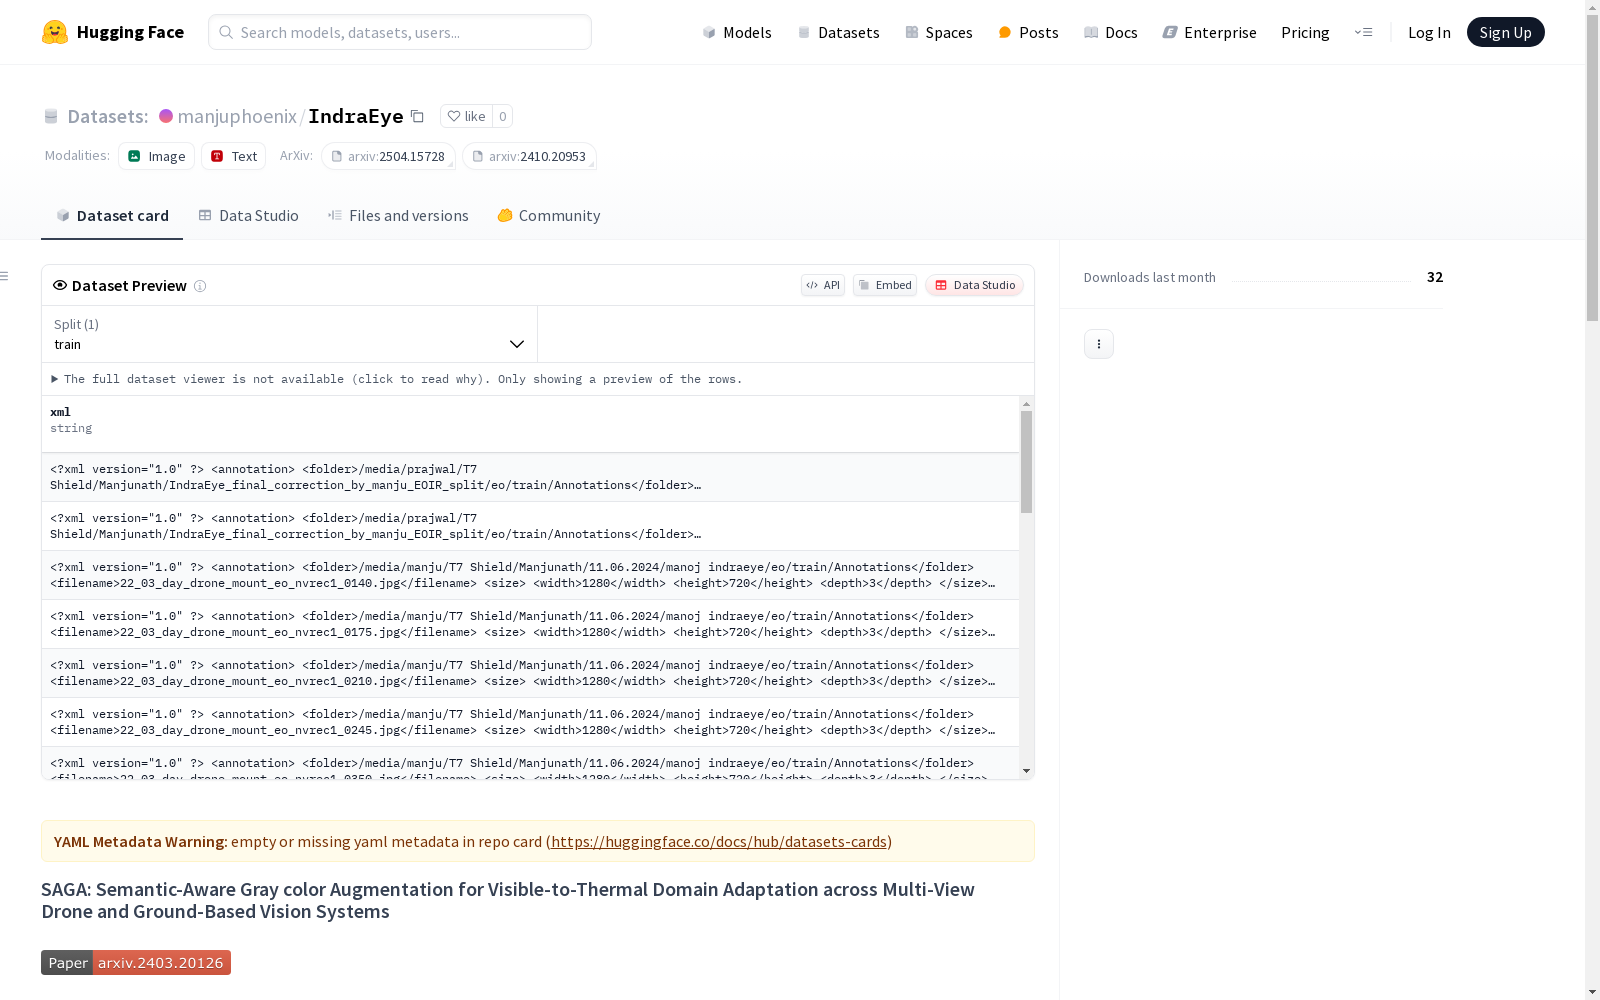The width and height of the screenshot is (1600, 1000).
Task: Click the Dataset Preview eye icon
Action: 60,285
